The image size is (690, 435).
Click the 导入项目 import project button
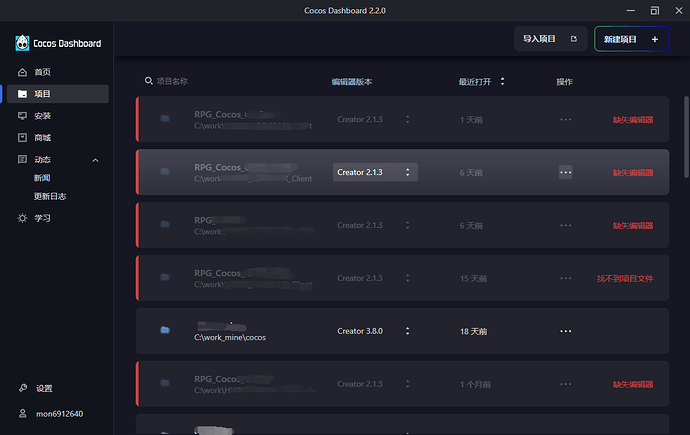551,39
